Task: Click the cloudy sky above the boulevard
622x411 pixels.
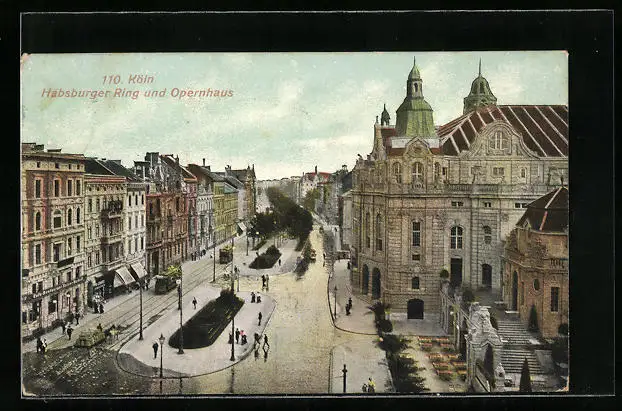Action: pyautogui.click(x=290, y=110)
